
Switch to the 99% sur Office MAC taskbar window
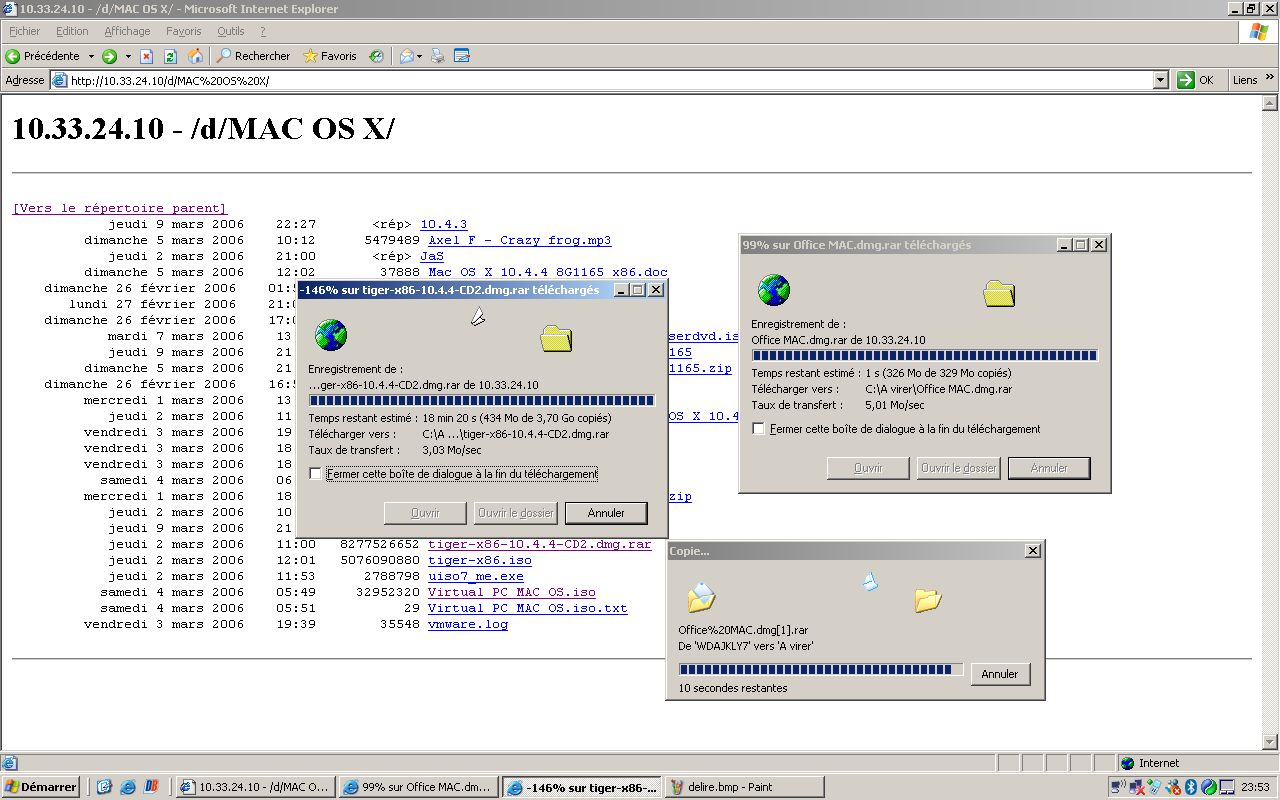click(418, 787)
